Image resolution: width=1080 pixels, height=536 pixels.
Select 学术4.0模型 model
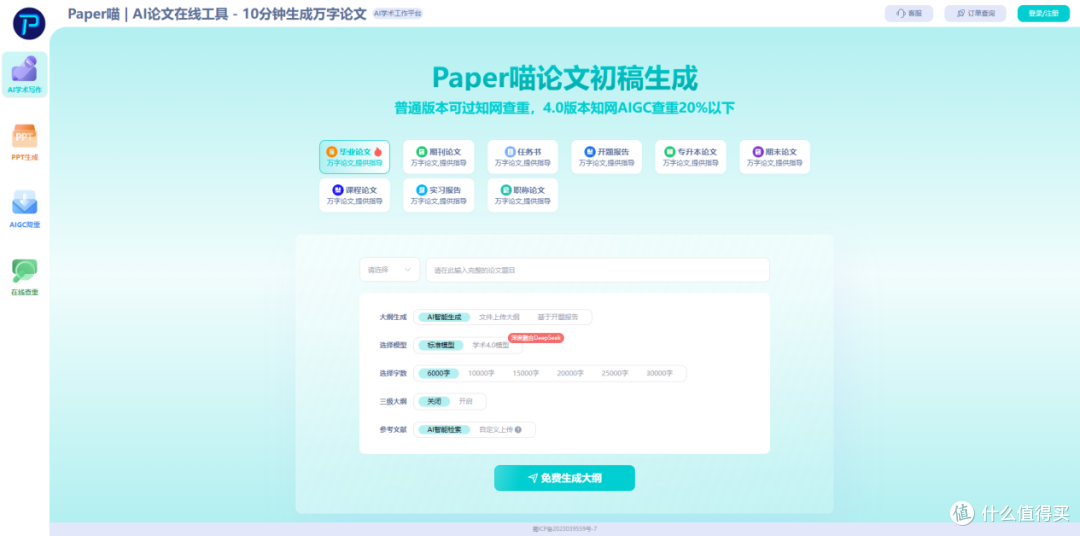tap(490, 345)
